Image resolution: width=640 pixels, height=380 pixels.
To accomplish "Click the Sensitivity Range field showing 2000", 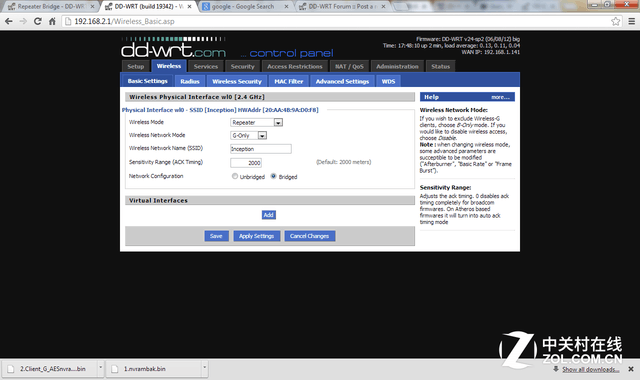I will coord(246,163).
